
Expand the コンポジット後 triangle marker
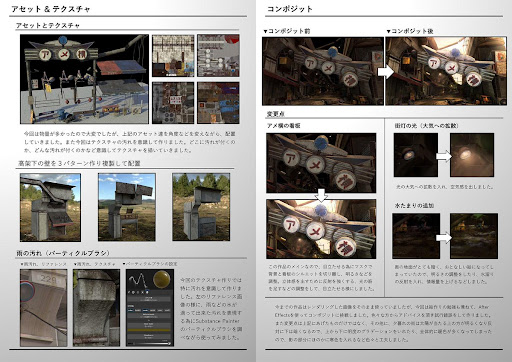point(388,31)
